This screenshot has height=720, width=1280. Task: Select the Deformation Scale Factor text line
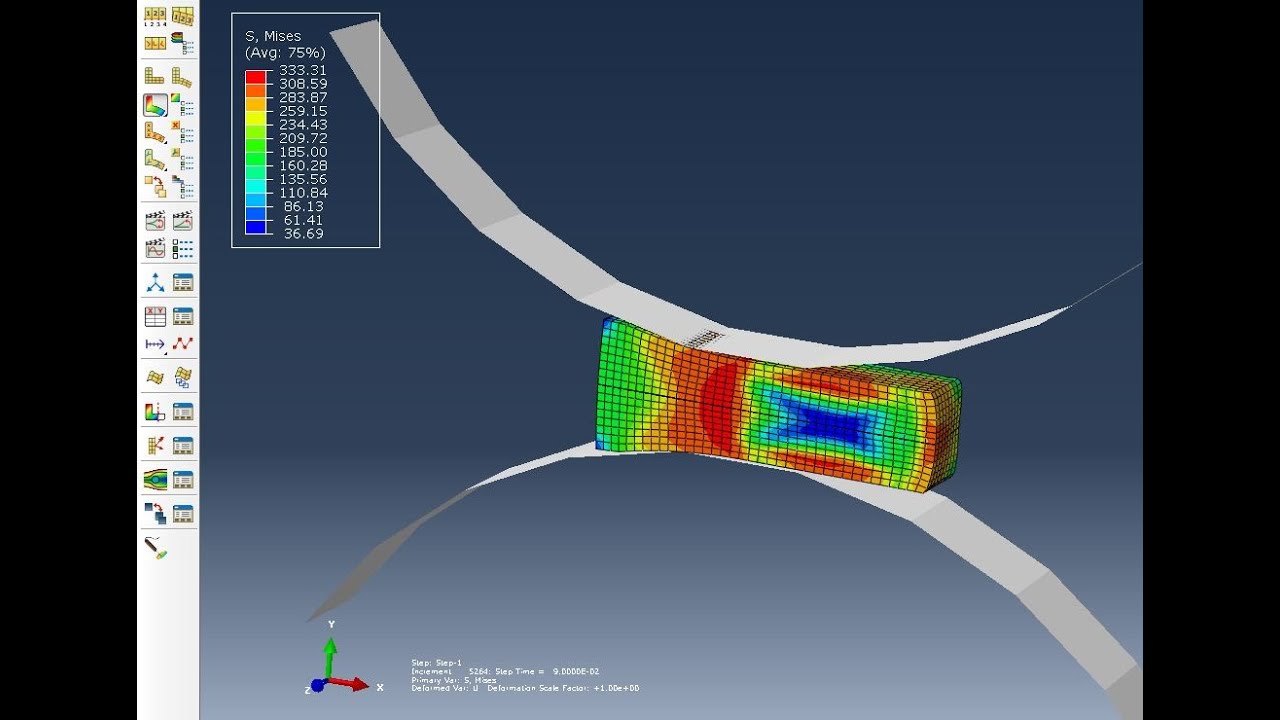pos(525,688)
